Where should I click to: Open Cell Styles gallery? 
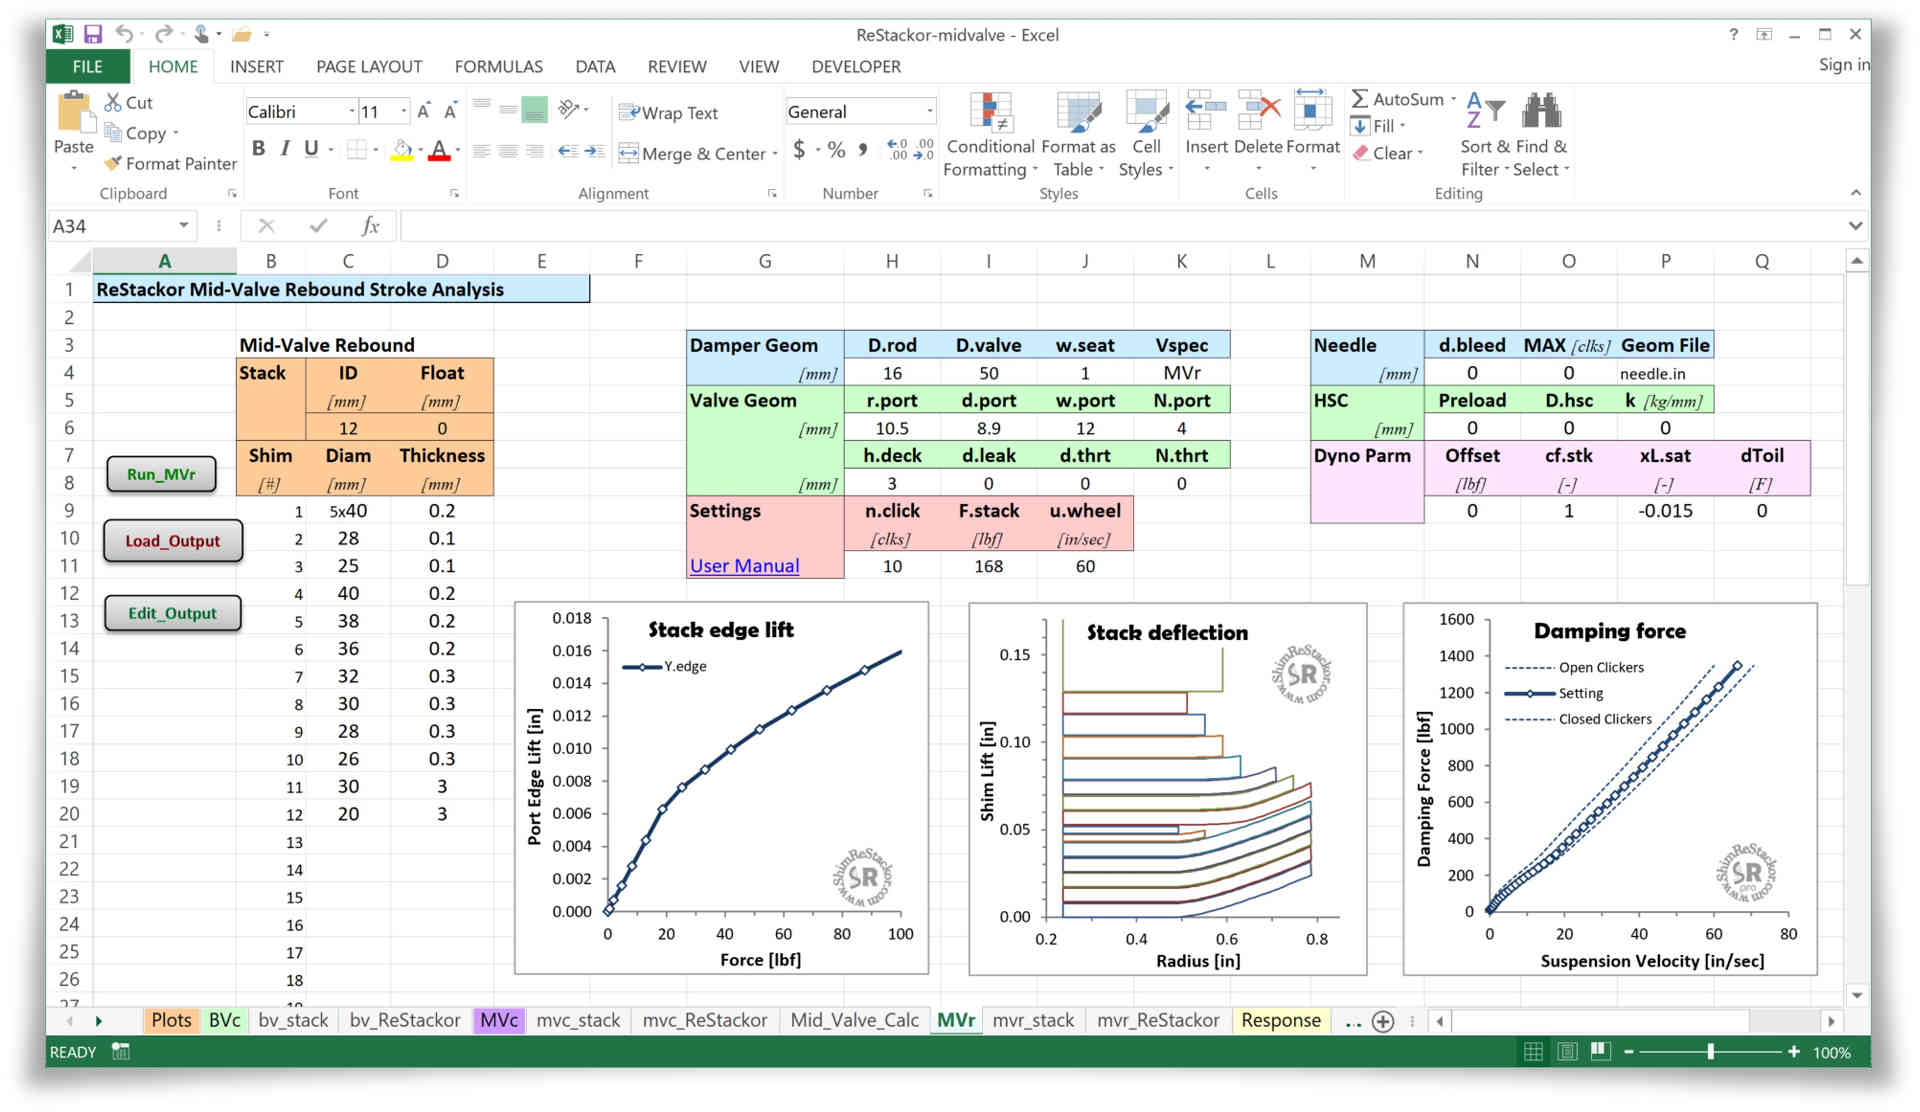[1146, 135]
